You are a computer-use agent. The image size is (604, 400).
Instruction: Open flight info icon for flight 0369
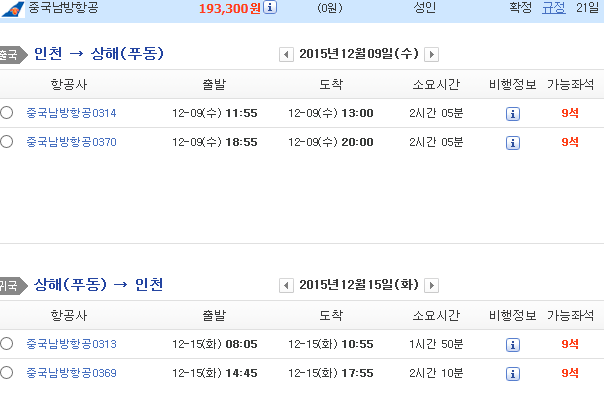[513, 374]
